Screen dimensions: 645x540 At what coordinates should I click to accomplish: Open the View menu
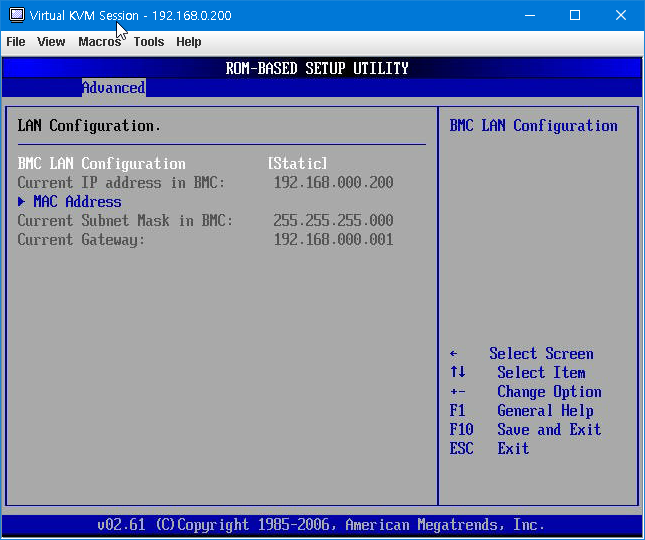tap(51, 42)
